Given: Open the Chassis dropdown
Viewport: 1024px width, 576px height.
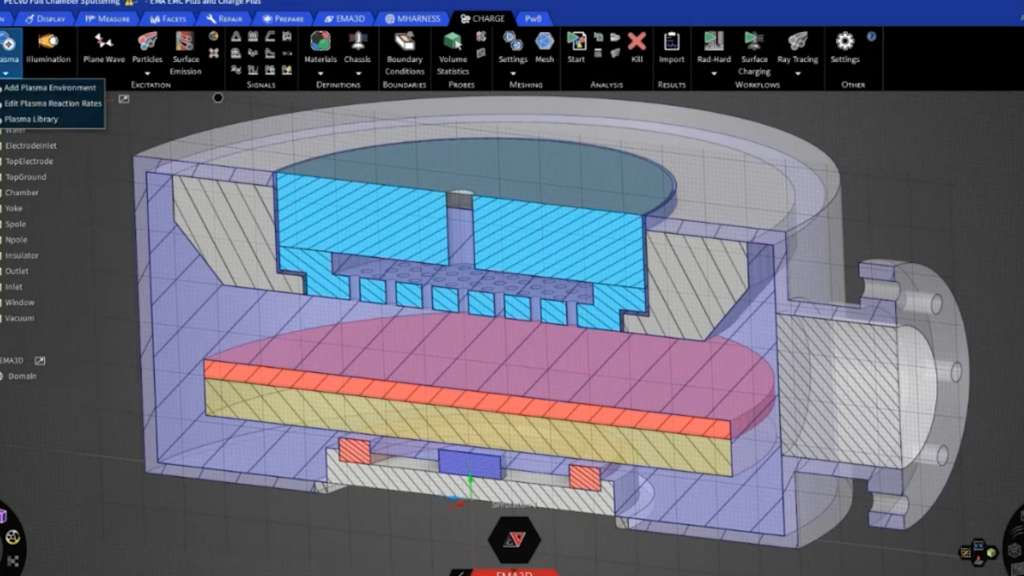Looking at the screenshot, I should point(357,71).
